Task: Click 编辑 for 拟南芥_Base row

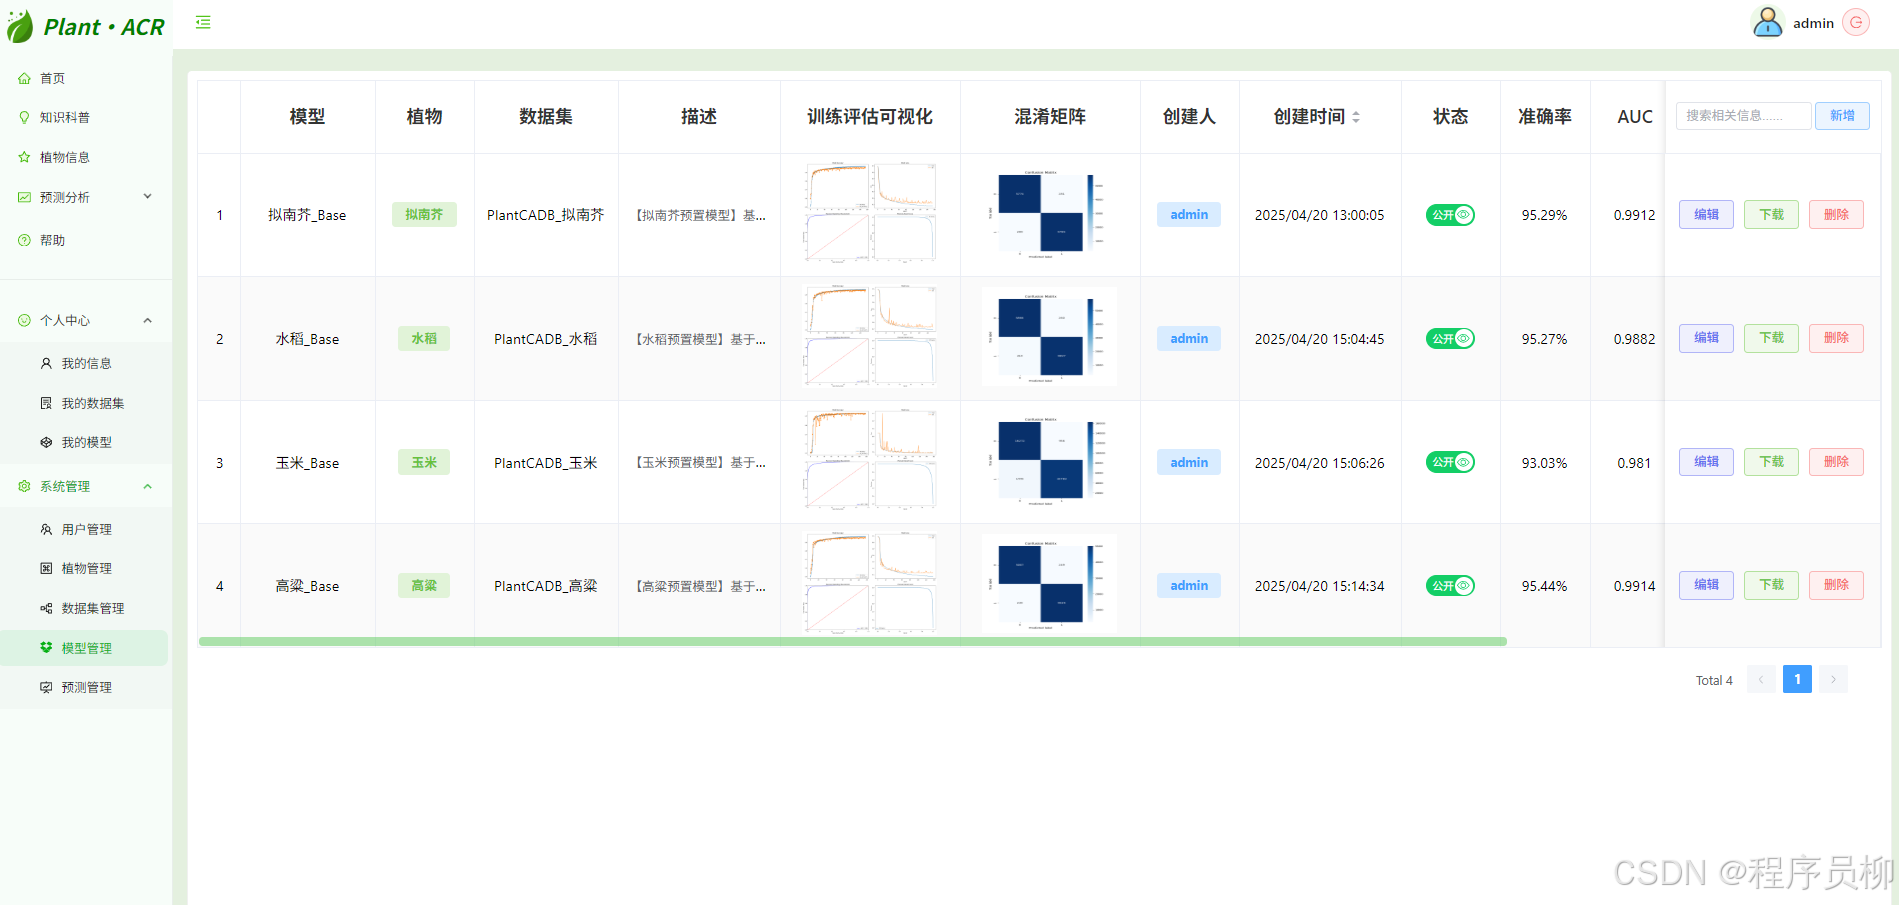Action: coord(1706,215)
